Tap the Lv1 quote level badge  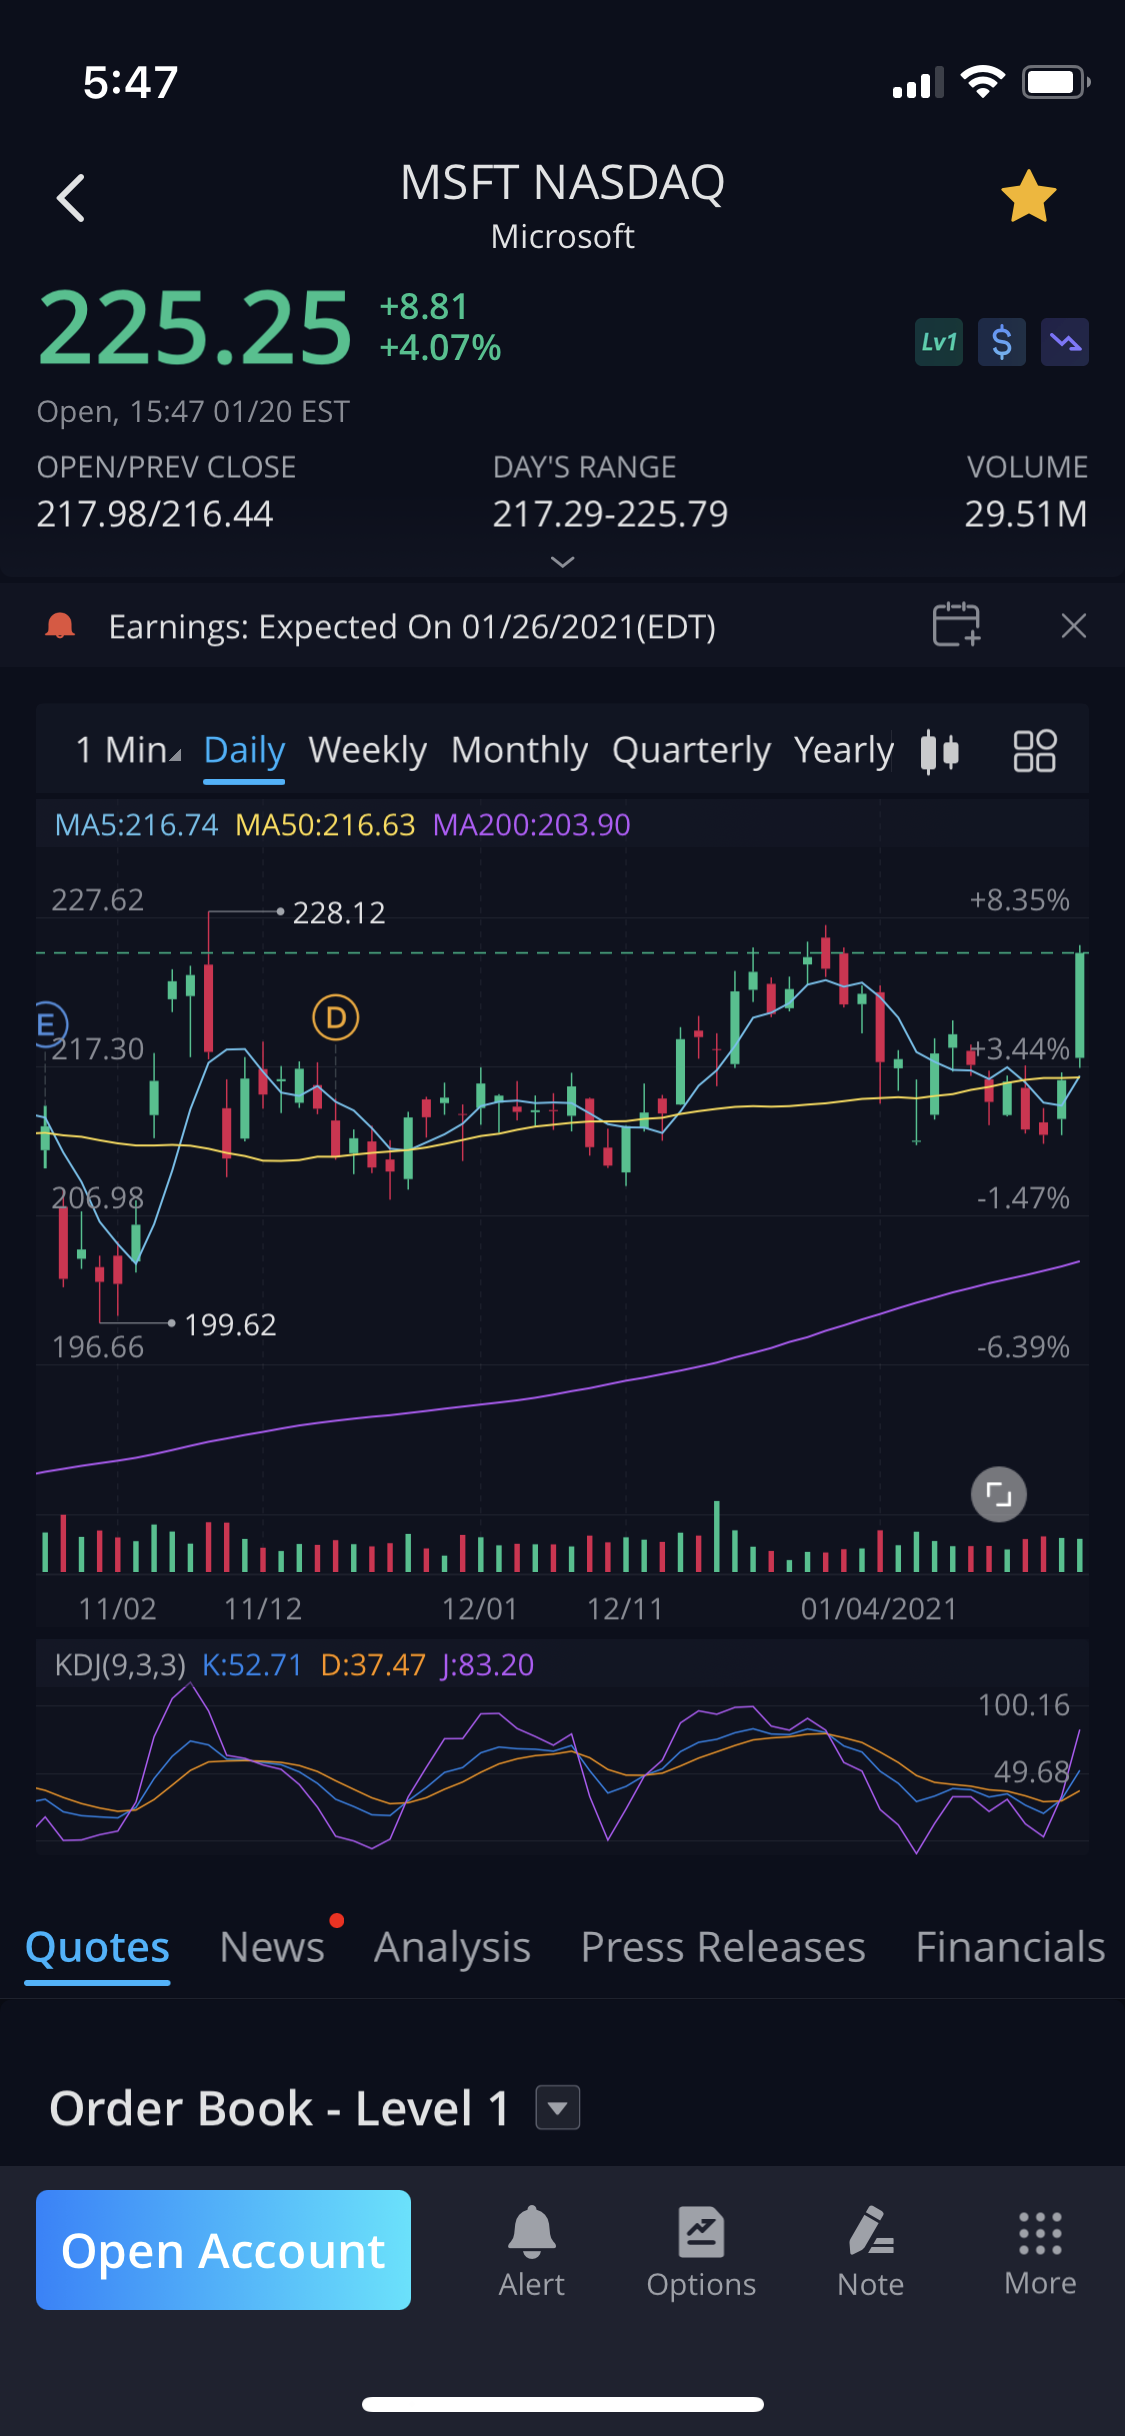938,343
